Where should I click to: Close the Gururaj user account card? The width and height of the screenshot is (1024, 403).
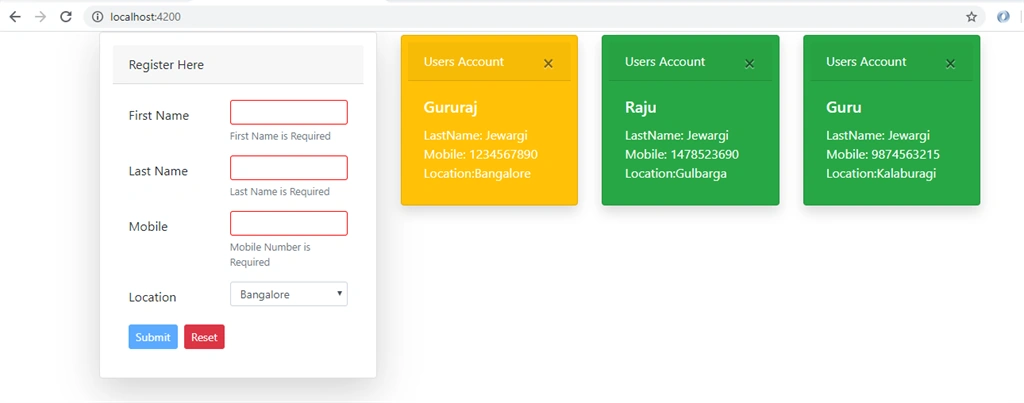pyautogui.click(x=549, y=63)
